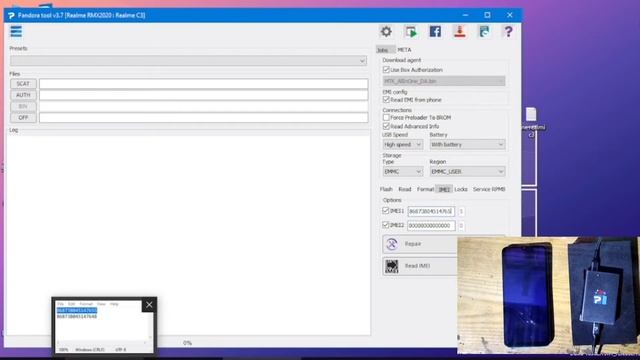
Task: Open the Locks tab
Action: 461,189
